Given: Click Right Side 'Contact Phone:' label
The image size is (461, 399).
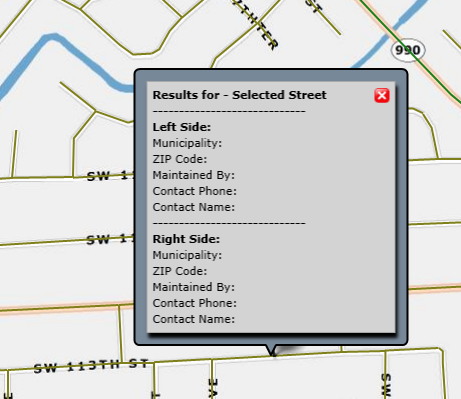Looking at the screenshot, I should 195,303.
